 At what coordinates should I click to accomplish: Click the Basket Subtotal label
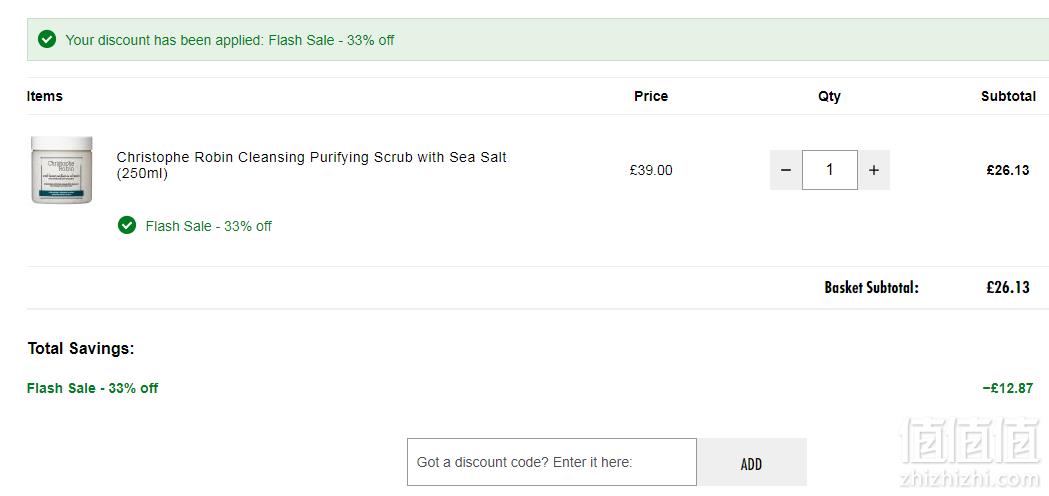(x=872, y=288)
